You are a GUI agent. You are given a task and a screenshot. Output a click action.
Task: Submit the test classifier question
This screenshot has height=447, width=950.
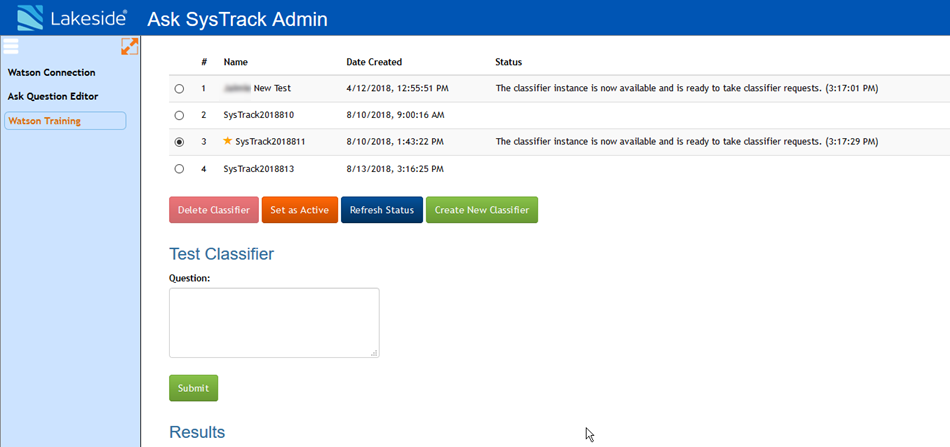click(x=193, y=388)
